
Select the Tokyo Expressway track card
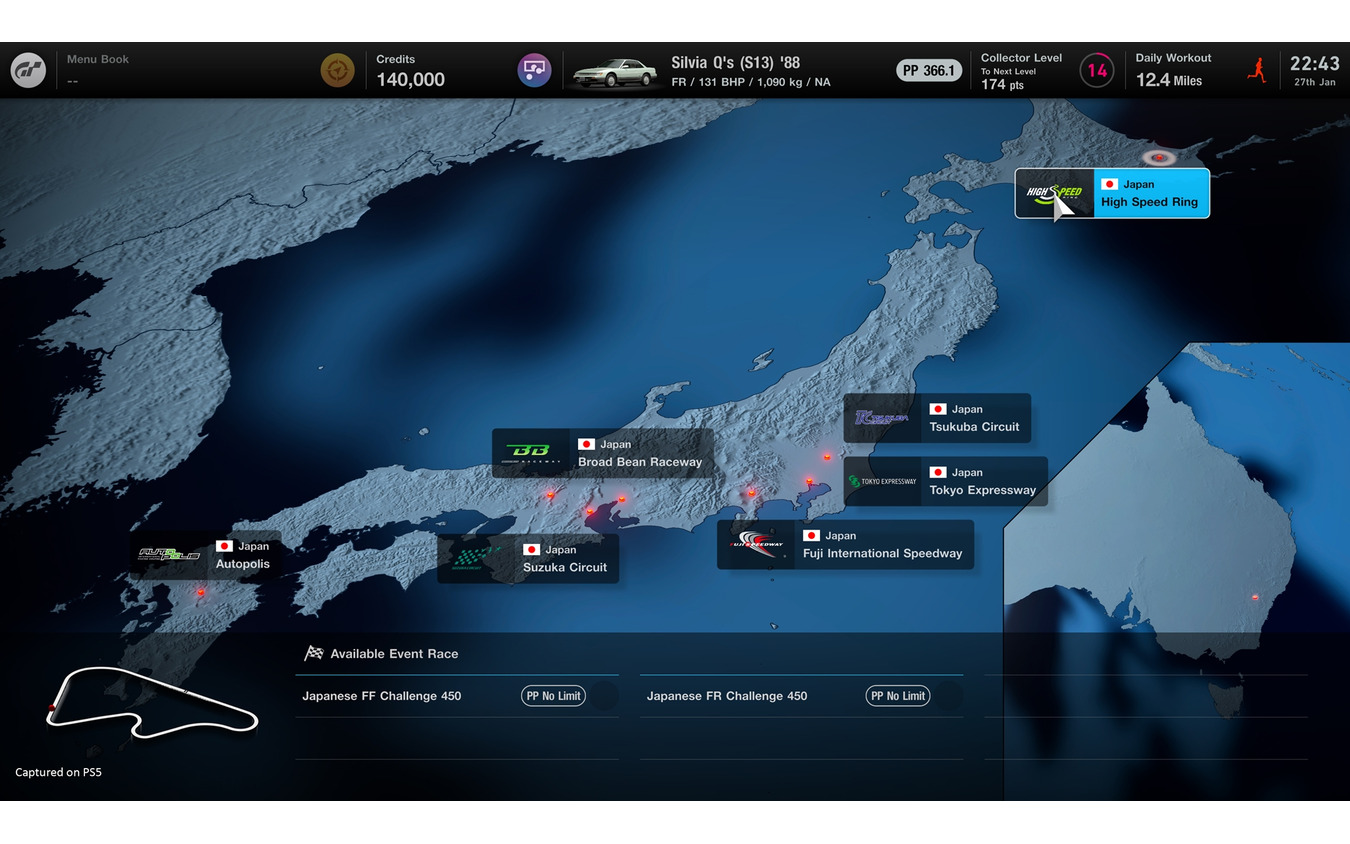click(x=946, y=481)
